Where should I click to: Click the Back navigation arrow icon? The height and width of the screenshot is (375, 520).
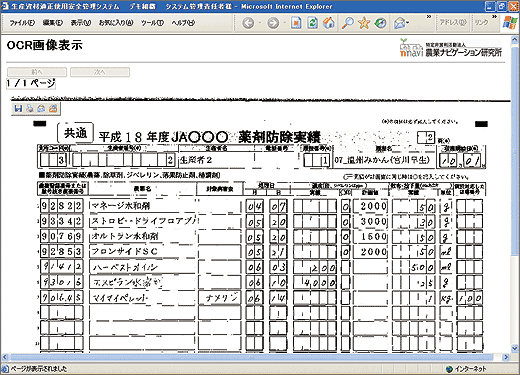click(248, 23)
